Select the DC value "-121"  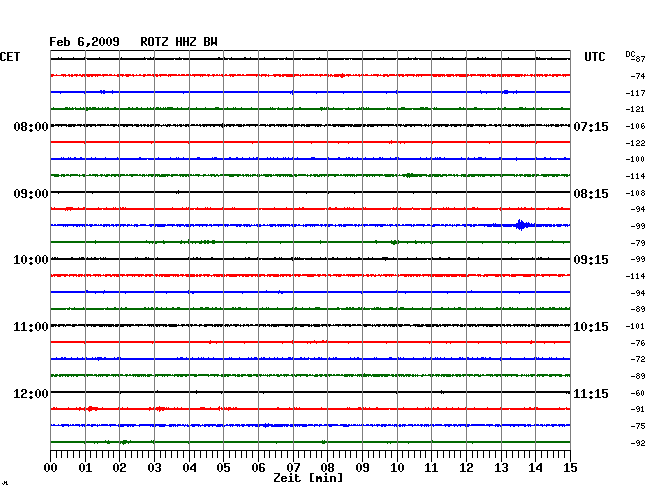coord(635,109)
